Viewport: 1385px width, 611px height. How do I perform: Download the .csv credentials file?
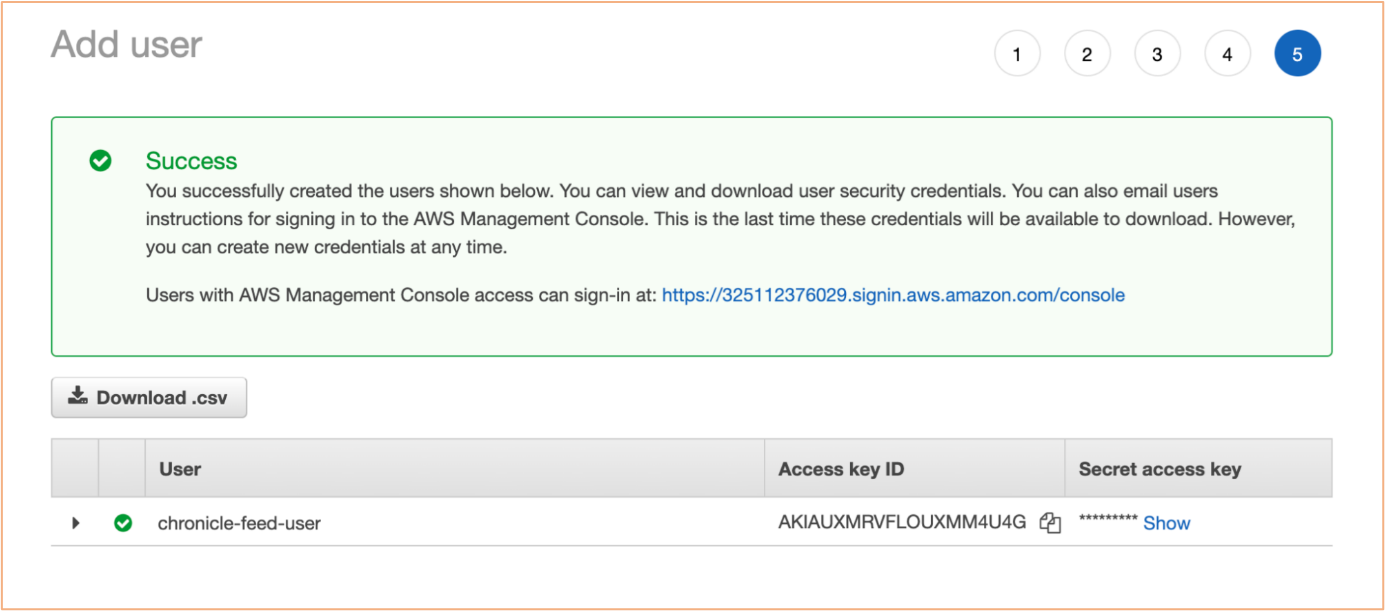(149, 397)
